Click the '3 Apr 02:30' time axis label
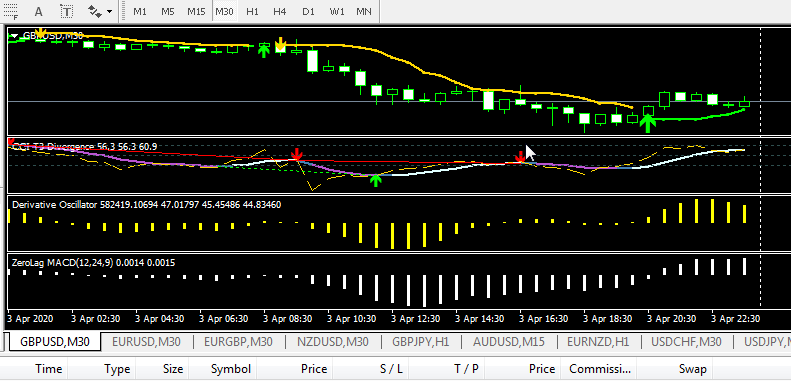Image resolution: width=791 pixels, height=381 pixels. pyautogui.click(x=96, y=319)
